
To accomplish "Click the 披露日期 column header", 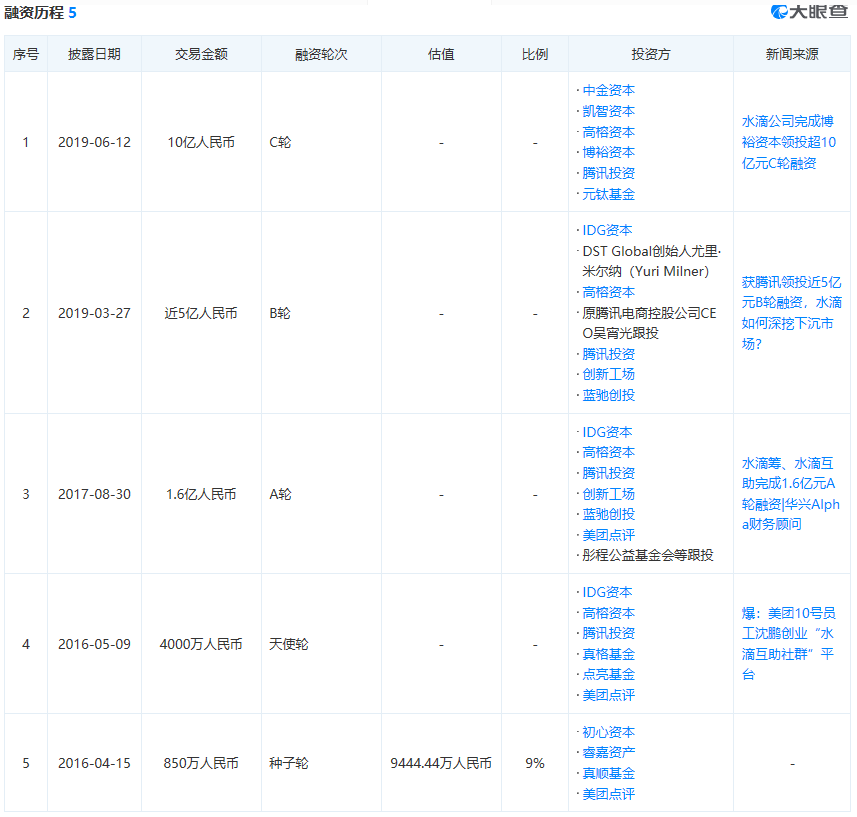I will (x=94, y=54).
